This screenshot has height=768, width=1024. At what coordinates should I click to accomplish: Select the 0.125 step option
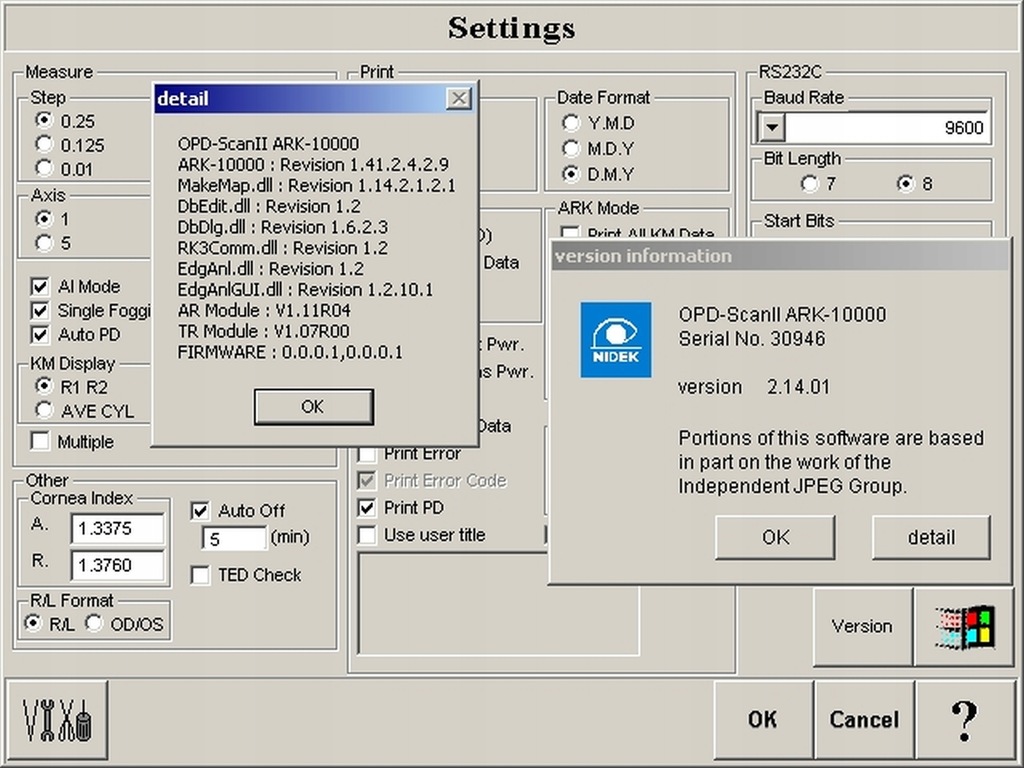tap(44, 144)
